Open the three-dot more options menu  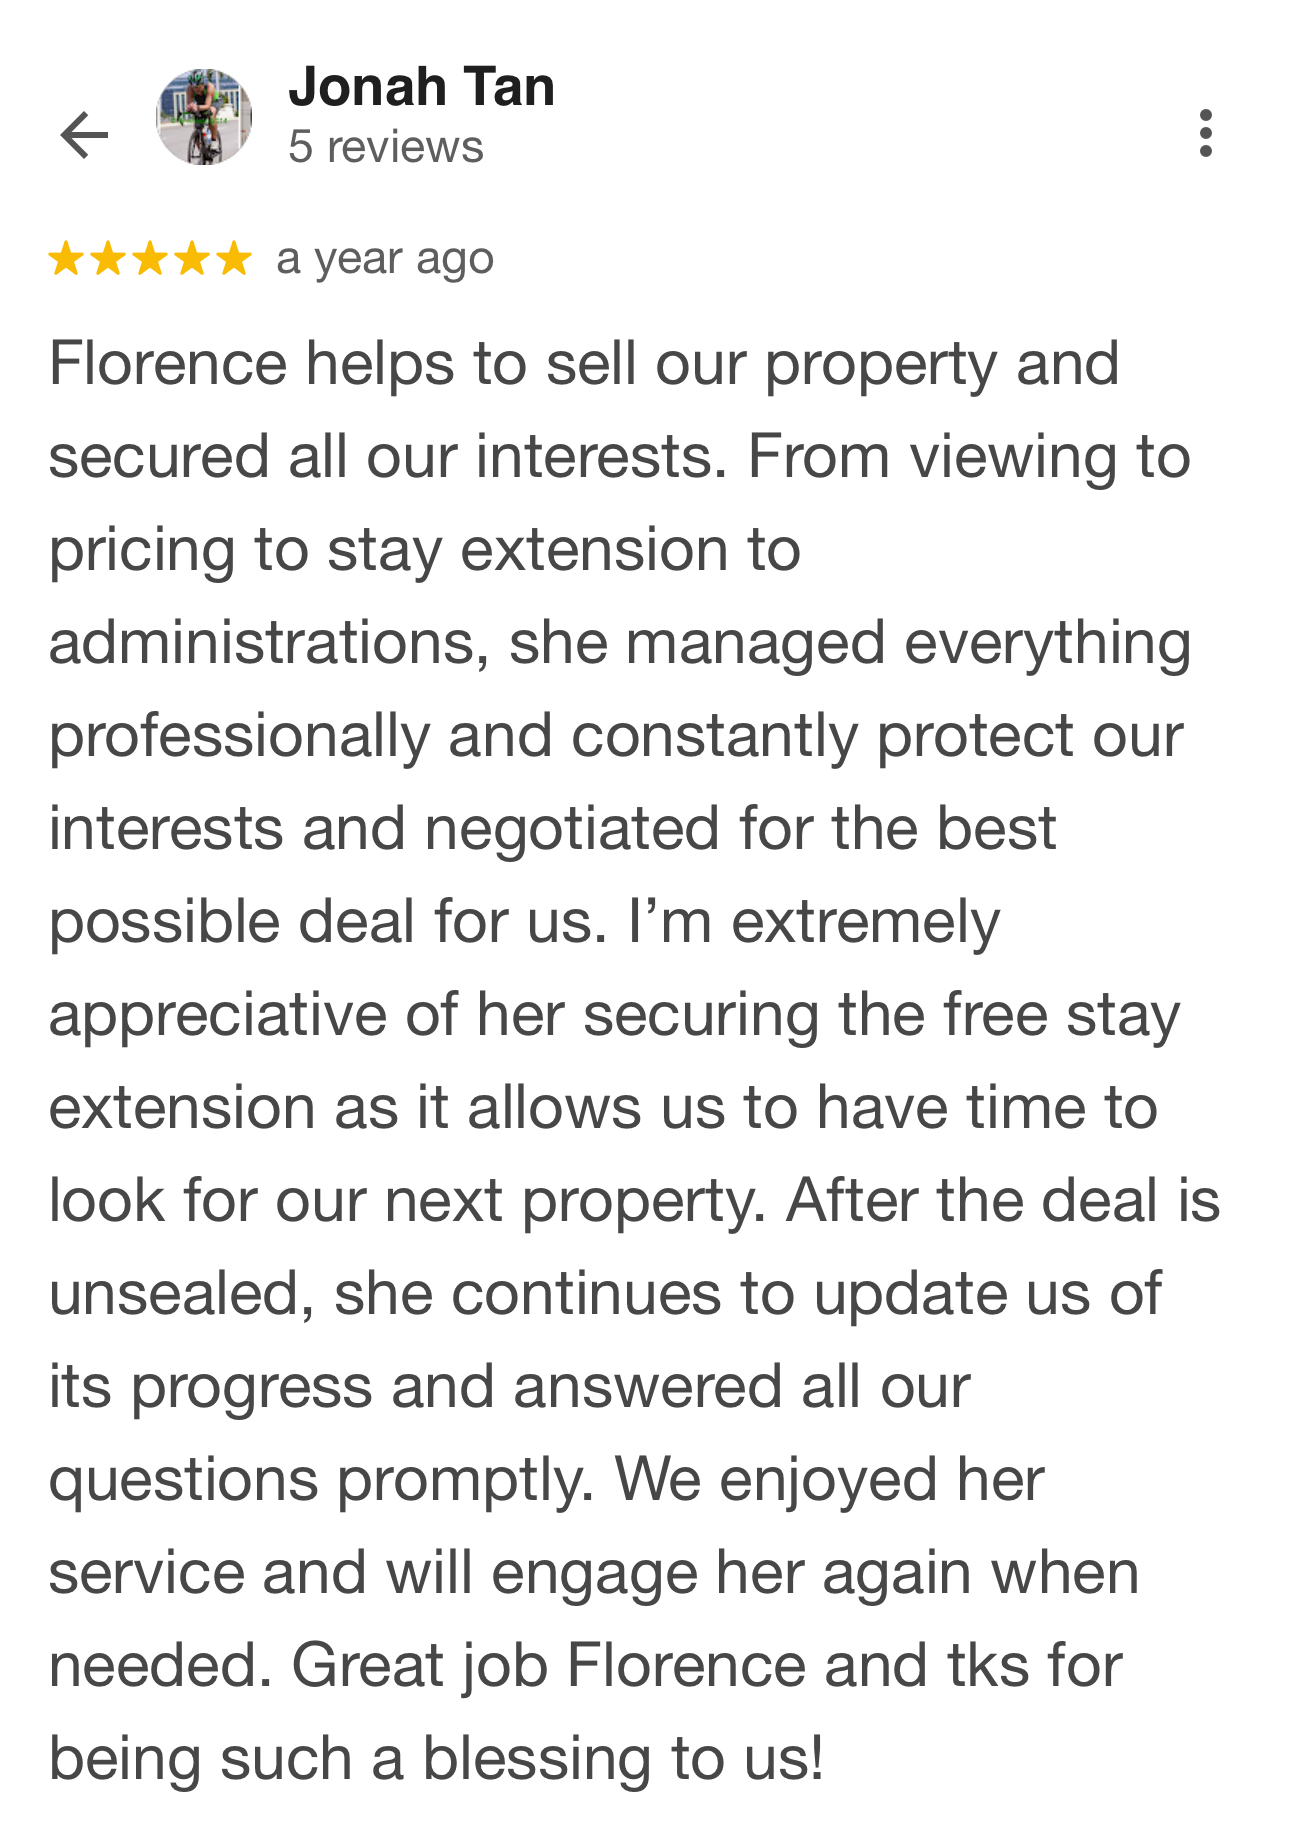1205,133
